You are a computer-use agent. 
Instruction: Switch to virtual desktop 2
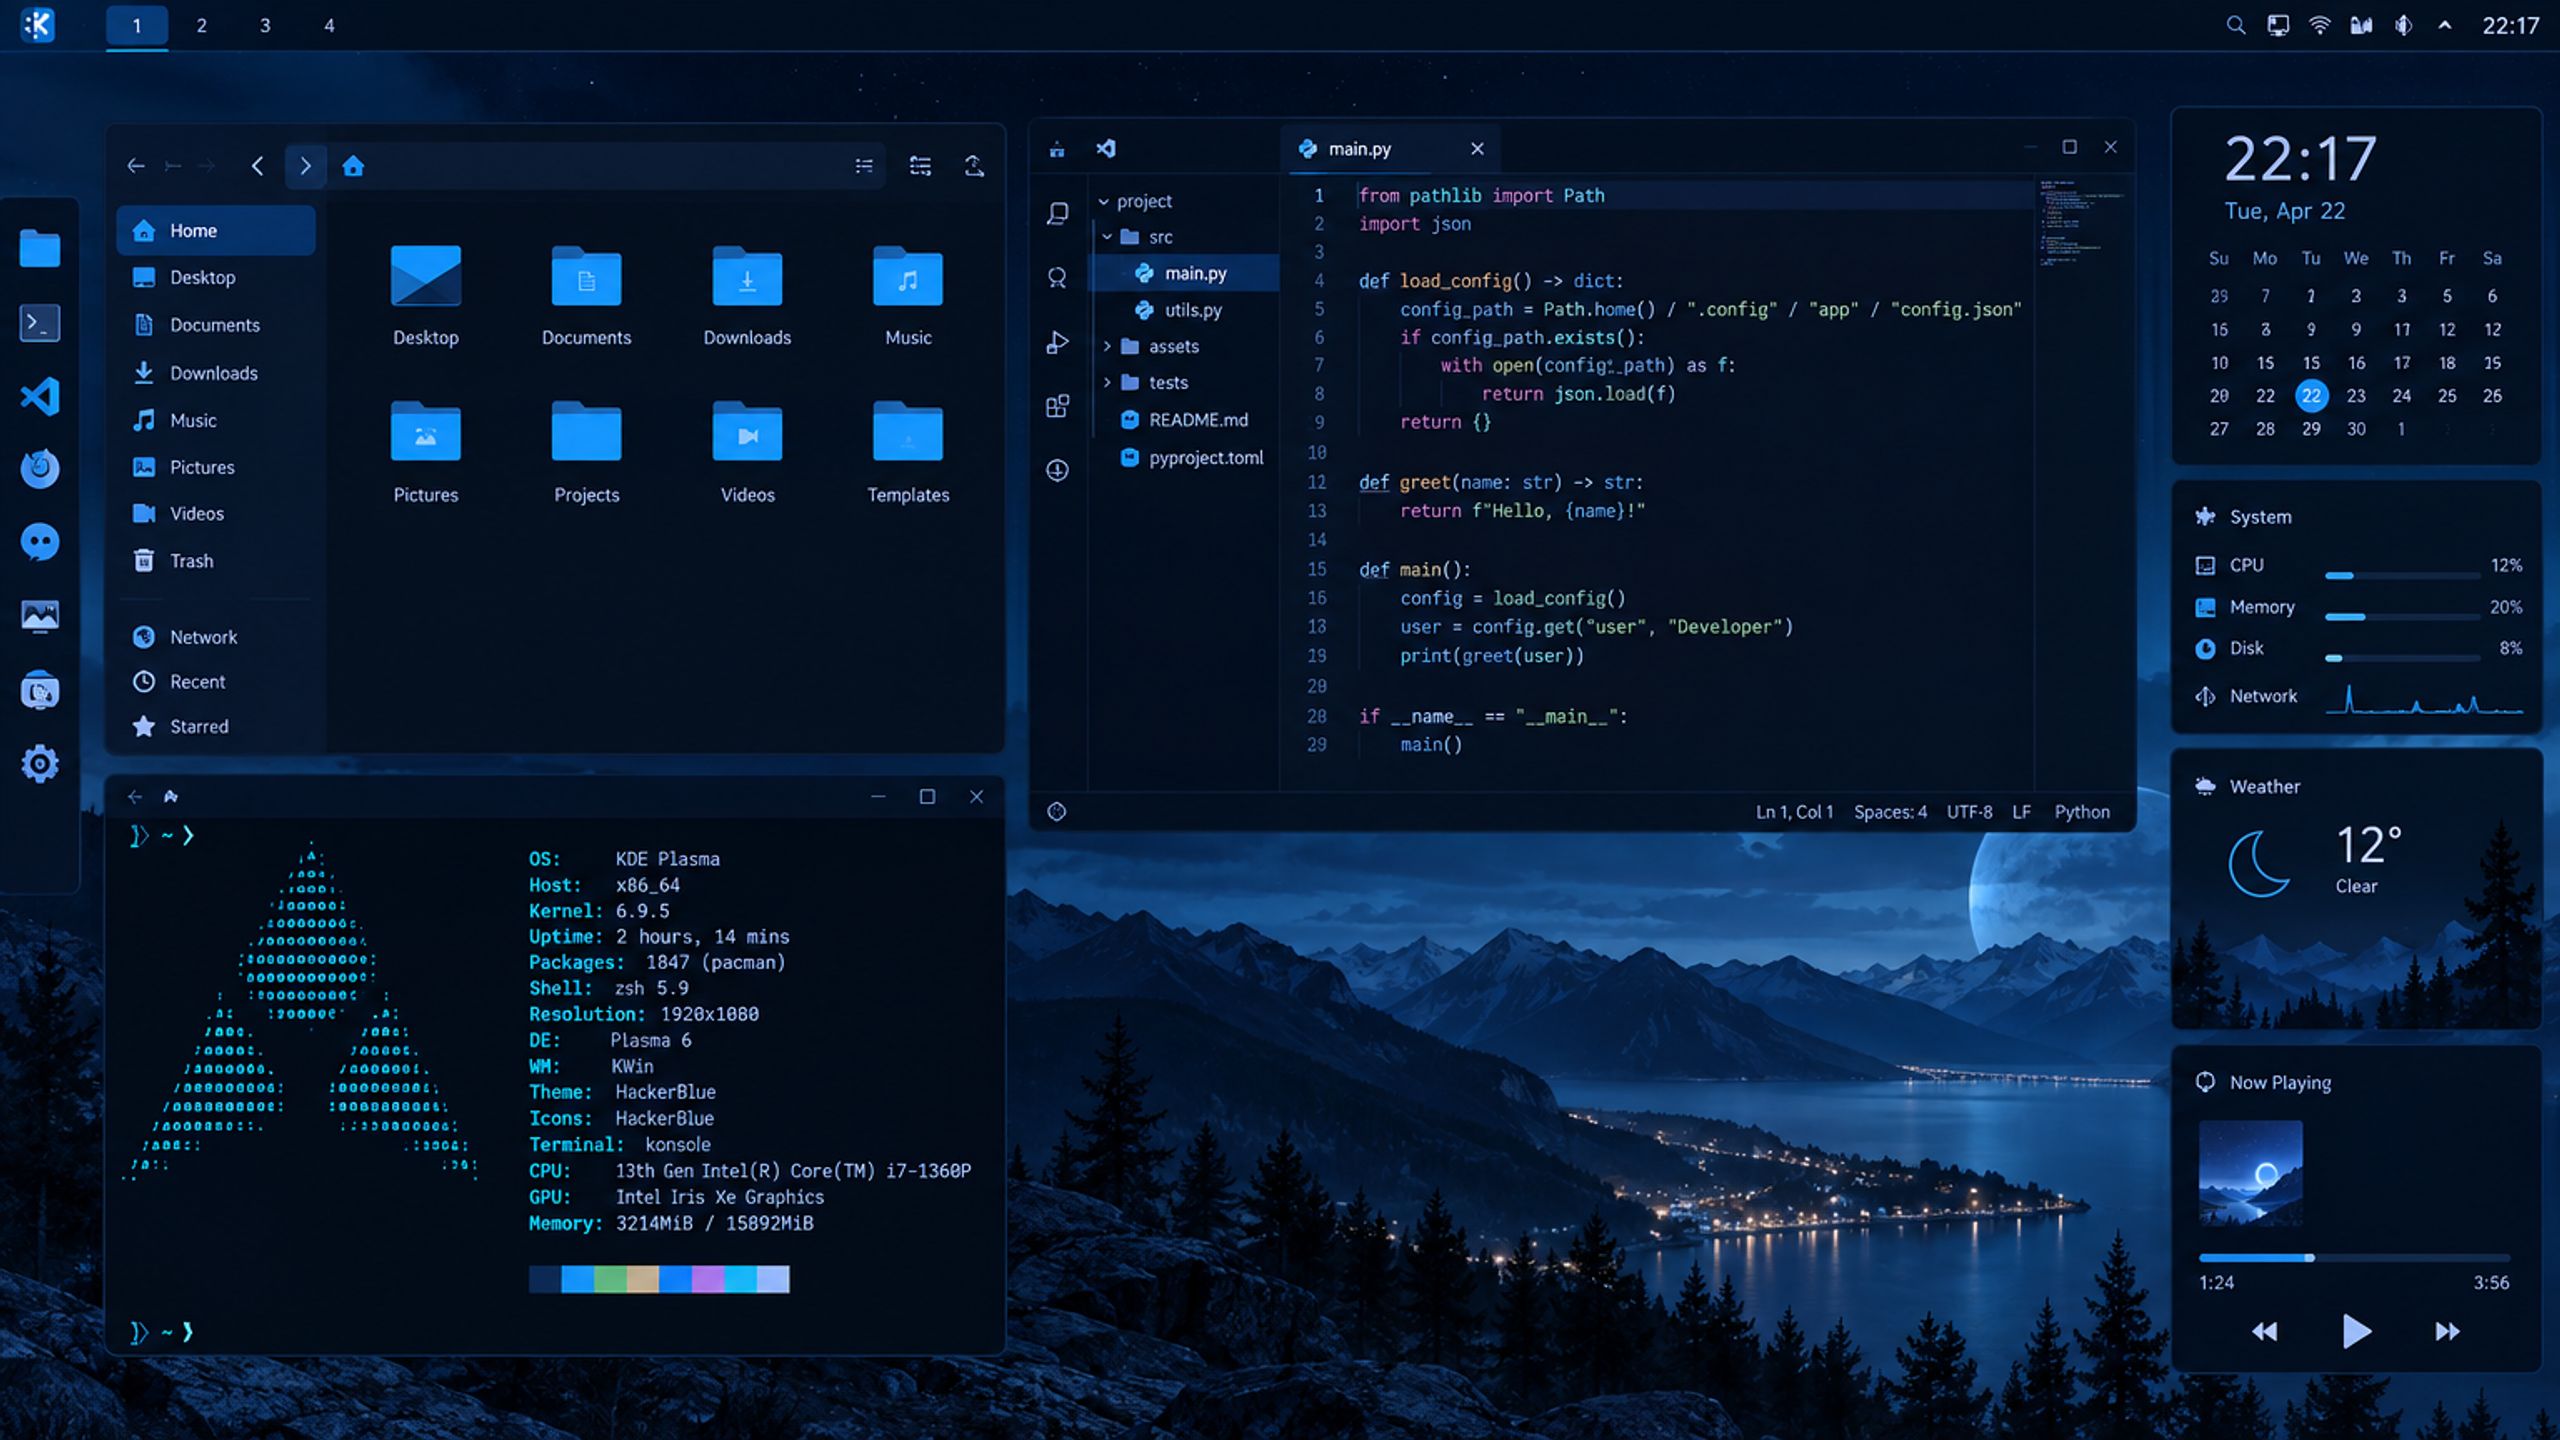click(x=201, y=26)
